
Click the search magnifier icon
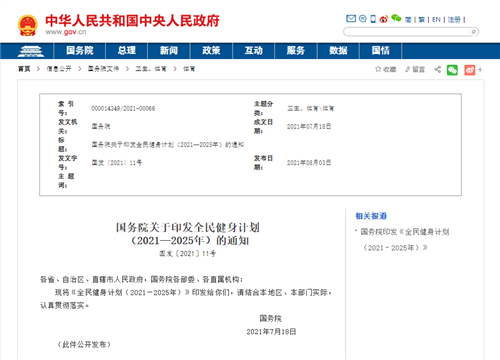[x=473, y=32]
